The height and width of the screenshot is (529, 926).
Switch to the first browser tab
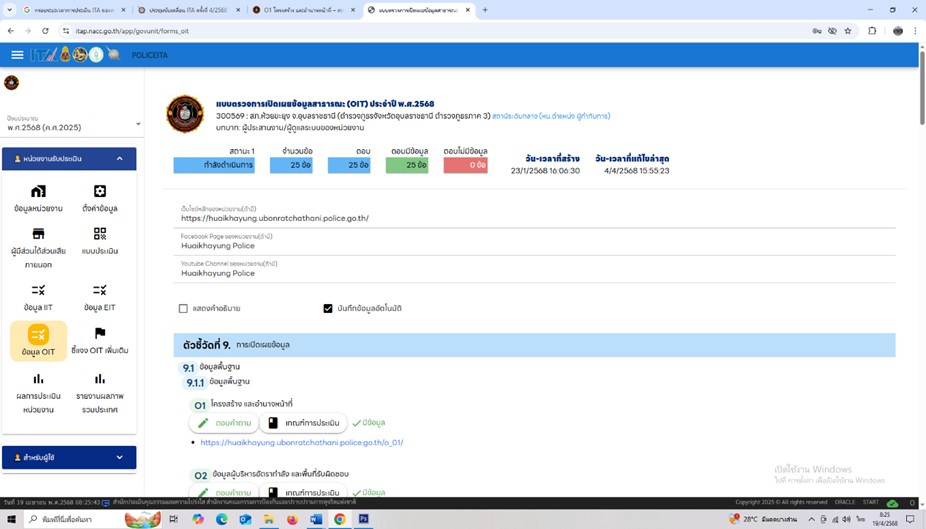[70, 10]
